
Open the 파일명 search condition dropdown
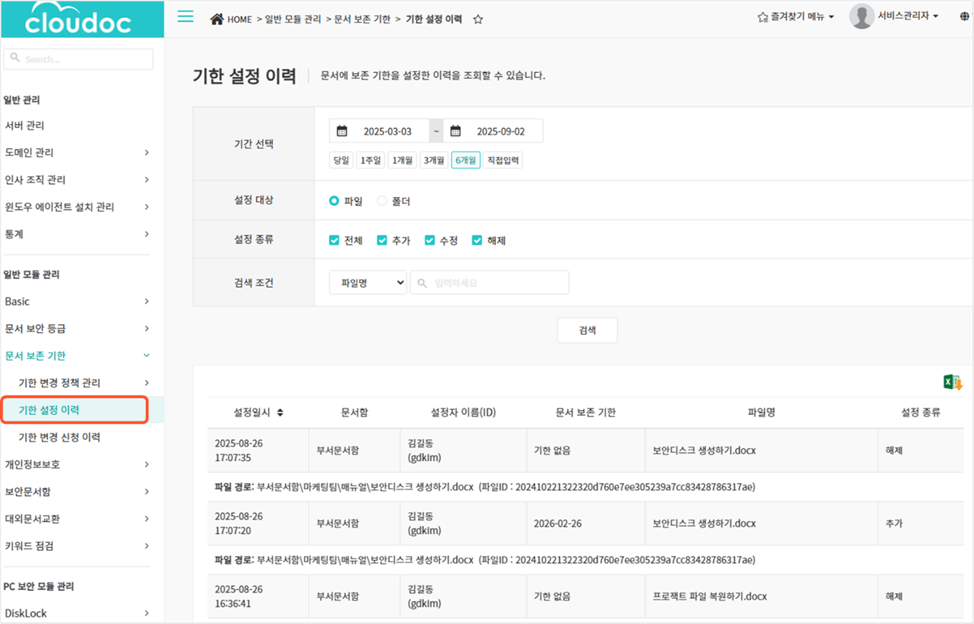(367, 283)
